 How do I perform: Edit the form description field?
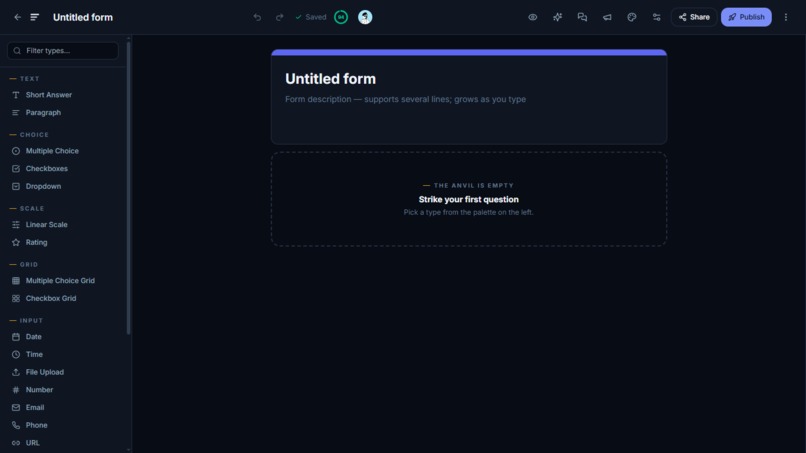tap(469, 99)
